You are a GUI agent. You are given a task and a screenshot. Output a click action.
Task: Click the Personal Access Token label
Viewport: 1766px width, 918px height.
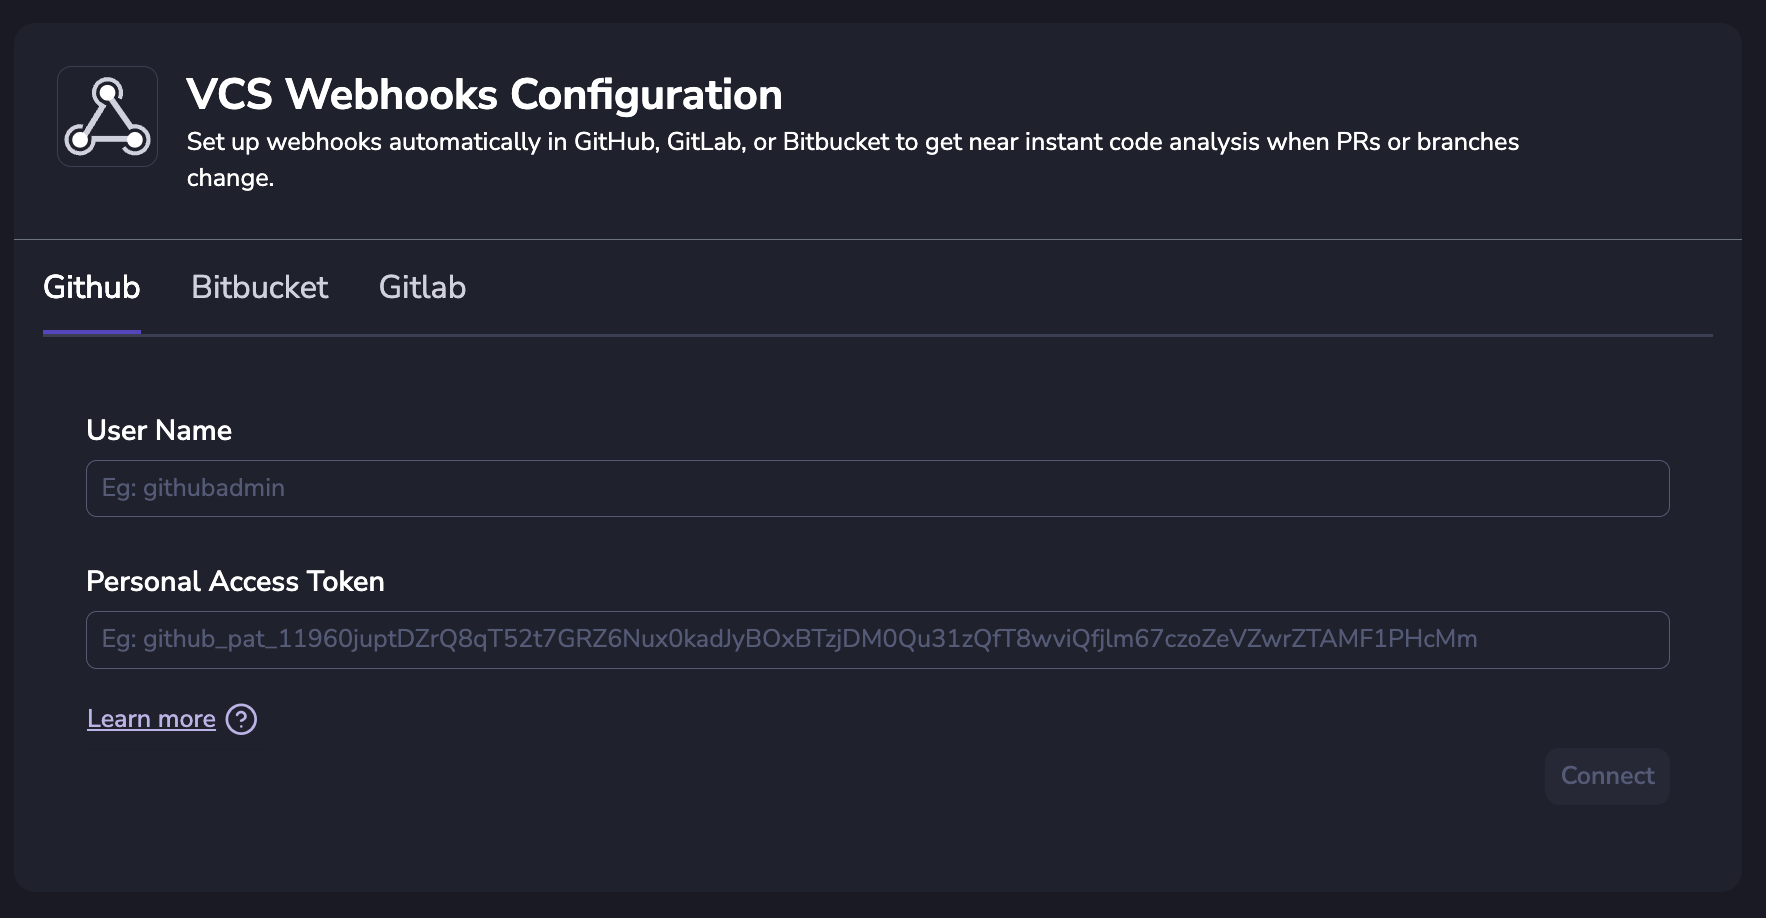tap(235, 581)
